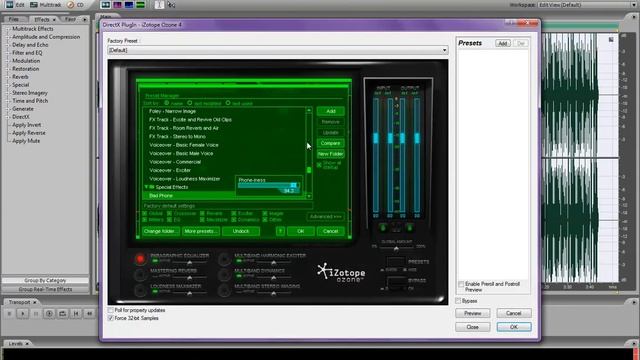Screen dimensions: 640x360
Task: Select the green spectral phase display icon
Action: click(140, 4)
